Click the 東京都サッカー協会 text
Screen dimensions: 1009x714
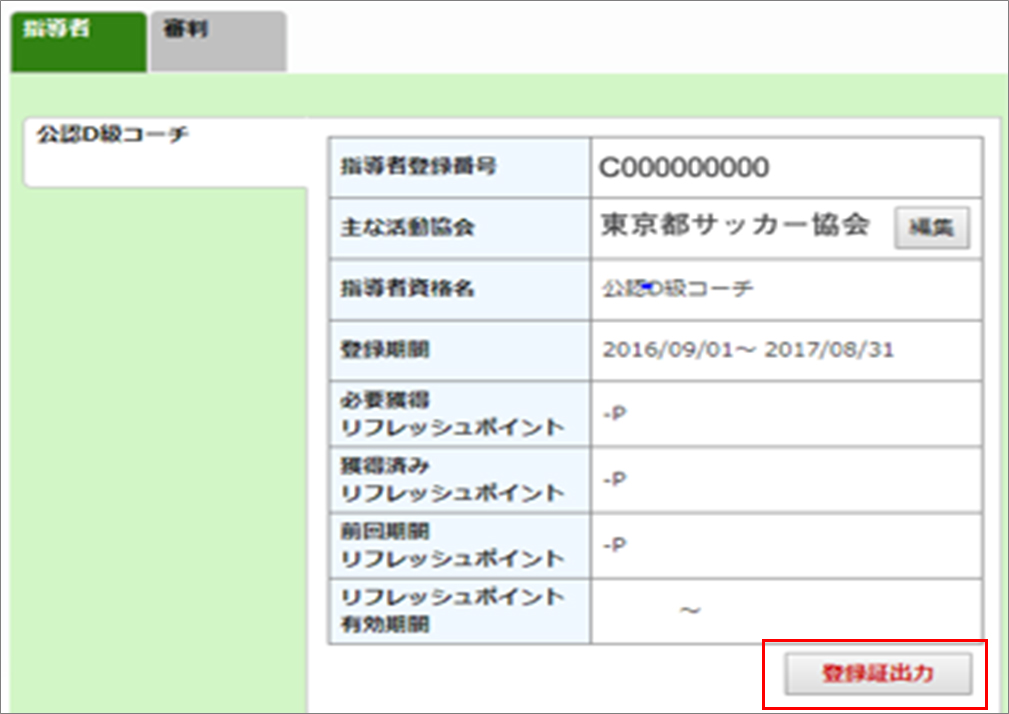coord(734,226)
